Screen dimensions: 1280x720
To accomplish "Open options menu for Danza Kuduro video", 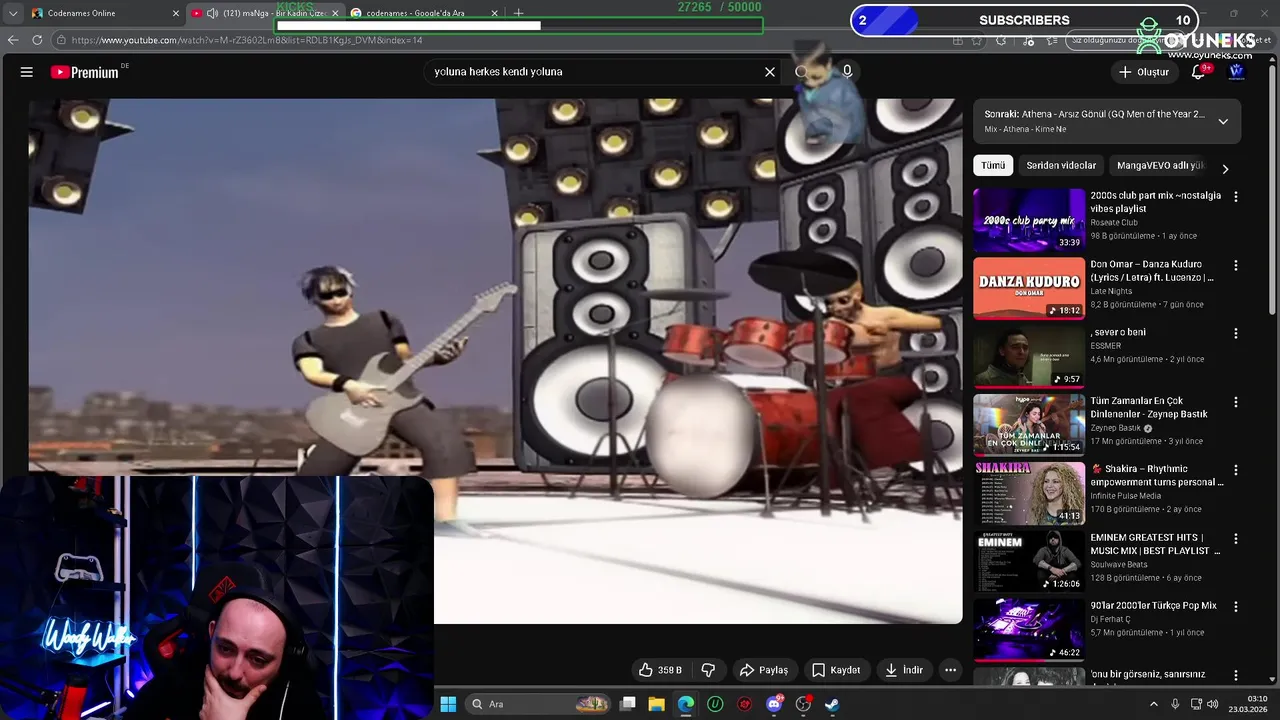I will coord(1236,266).
